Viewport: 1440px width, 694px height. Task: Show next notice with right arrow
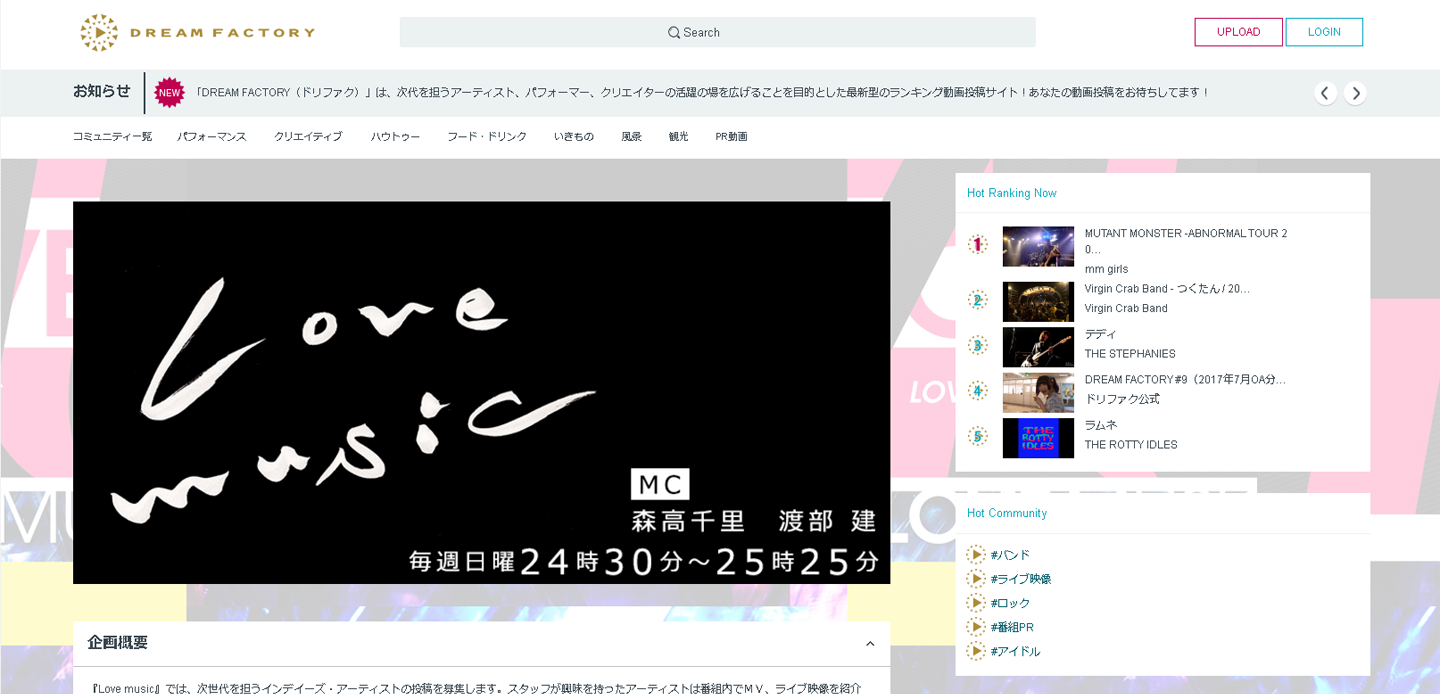point(1355,93)
